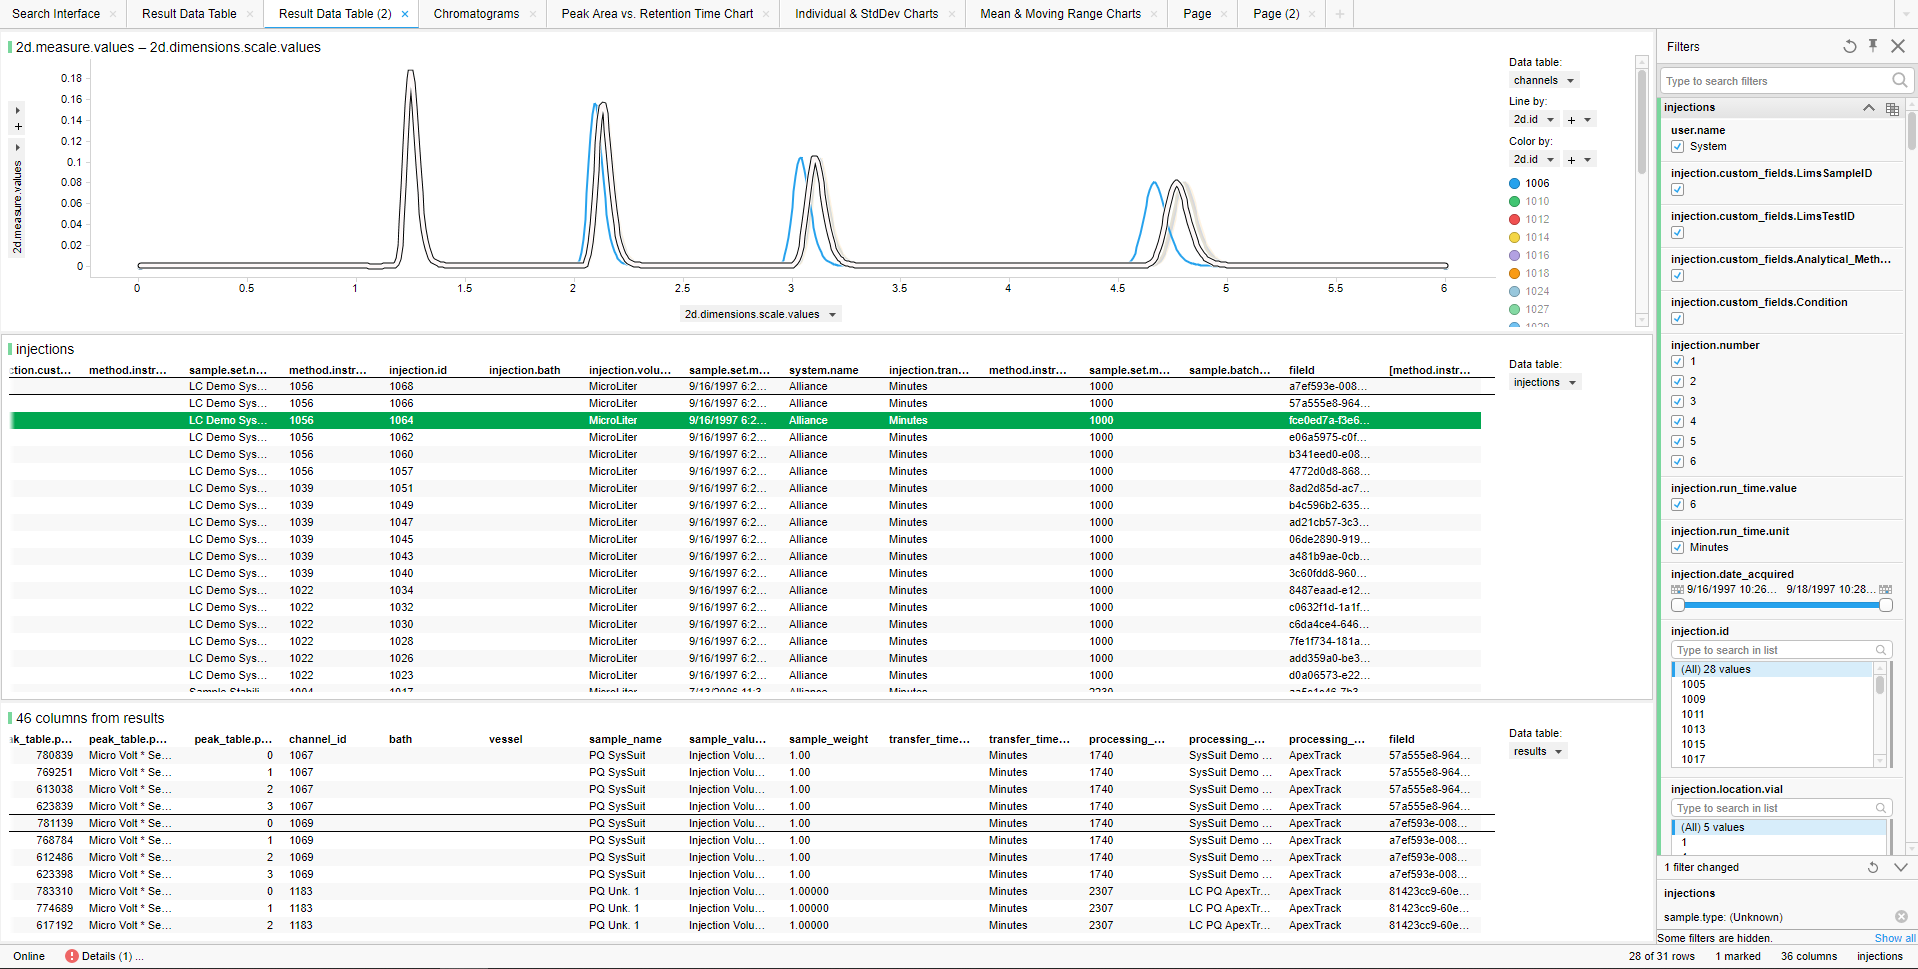Image resolution: width=1918 pixels, height=969 pixels.
Task: Uncheck the System user.name checkbox
Action: tap(1677, 147)
